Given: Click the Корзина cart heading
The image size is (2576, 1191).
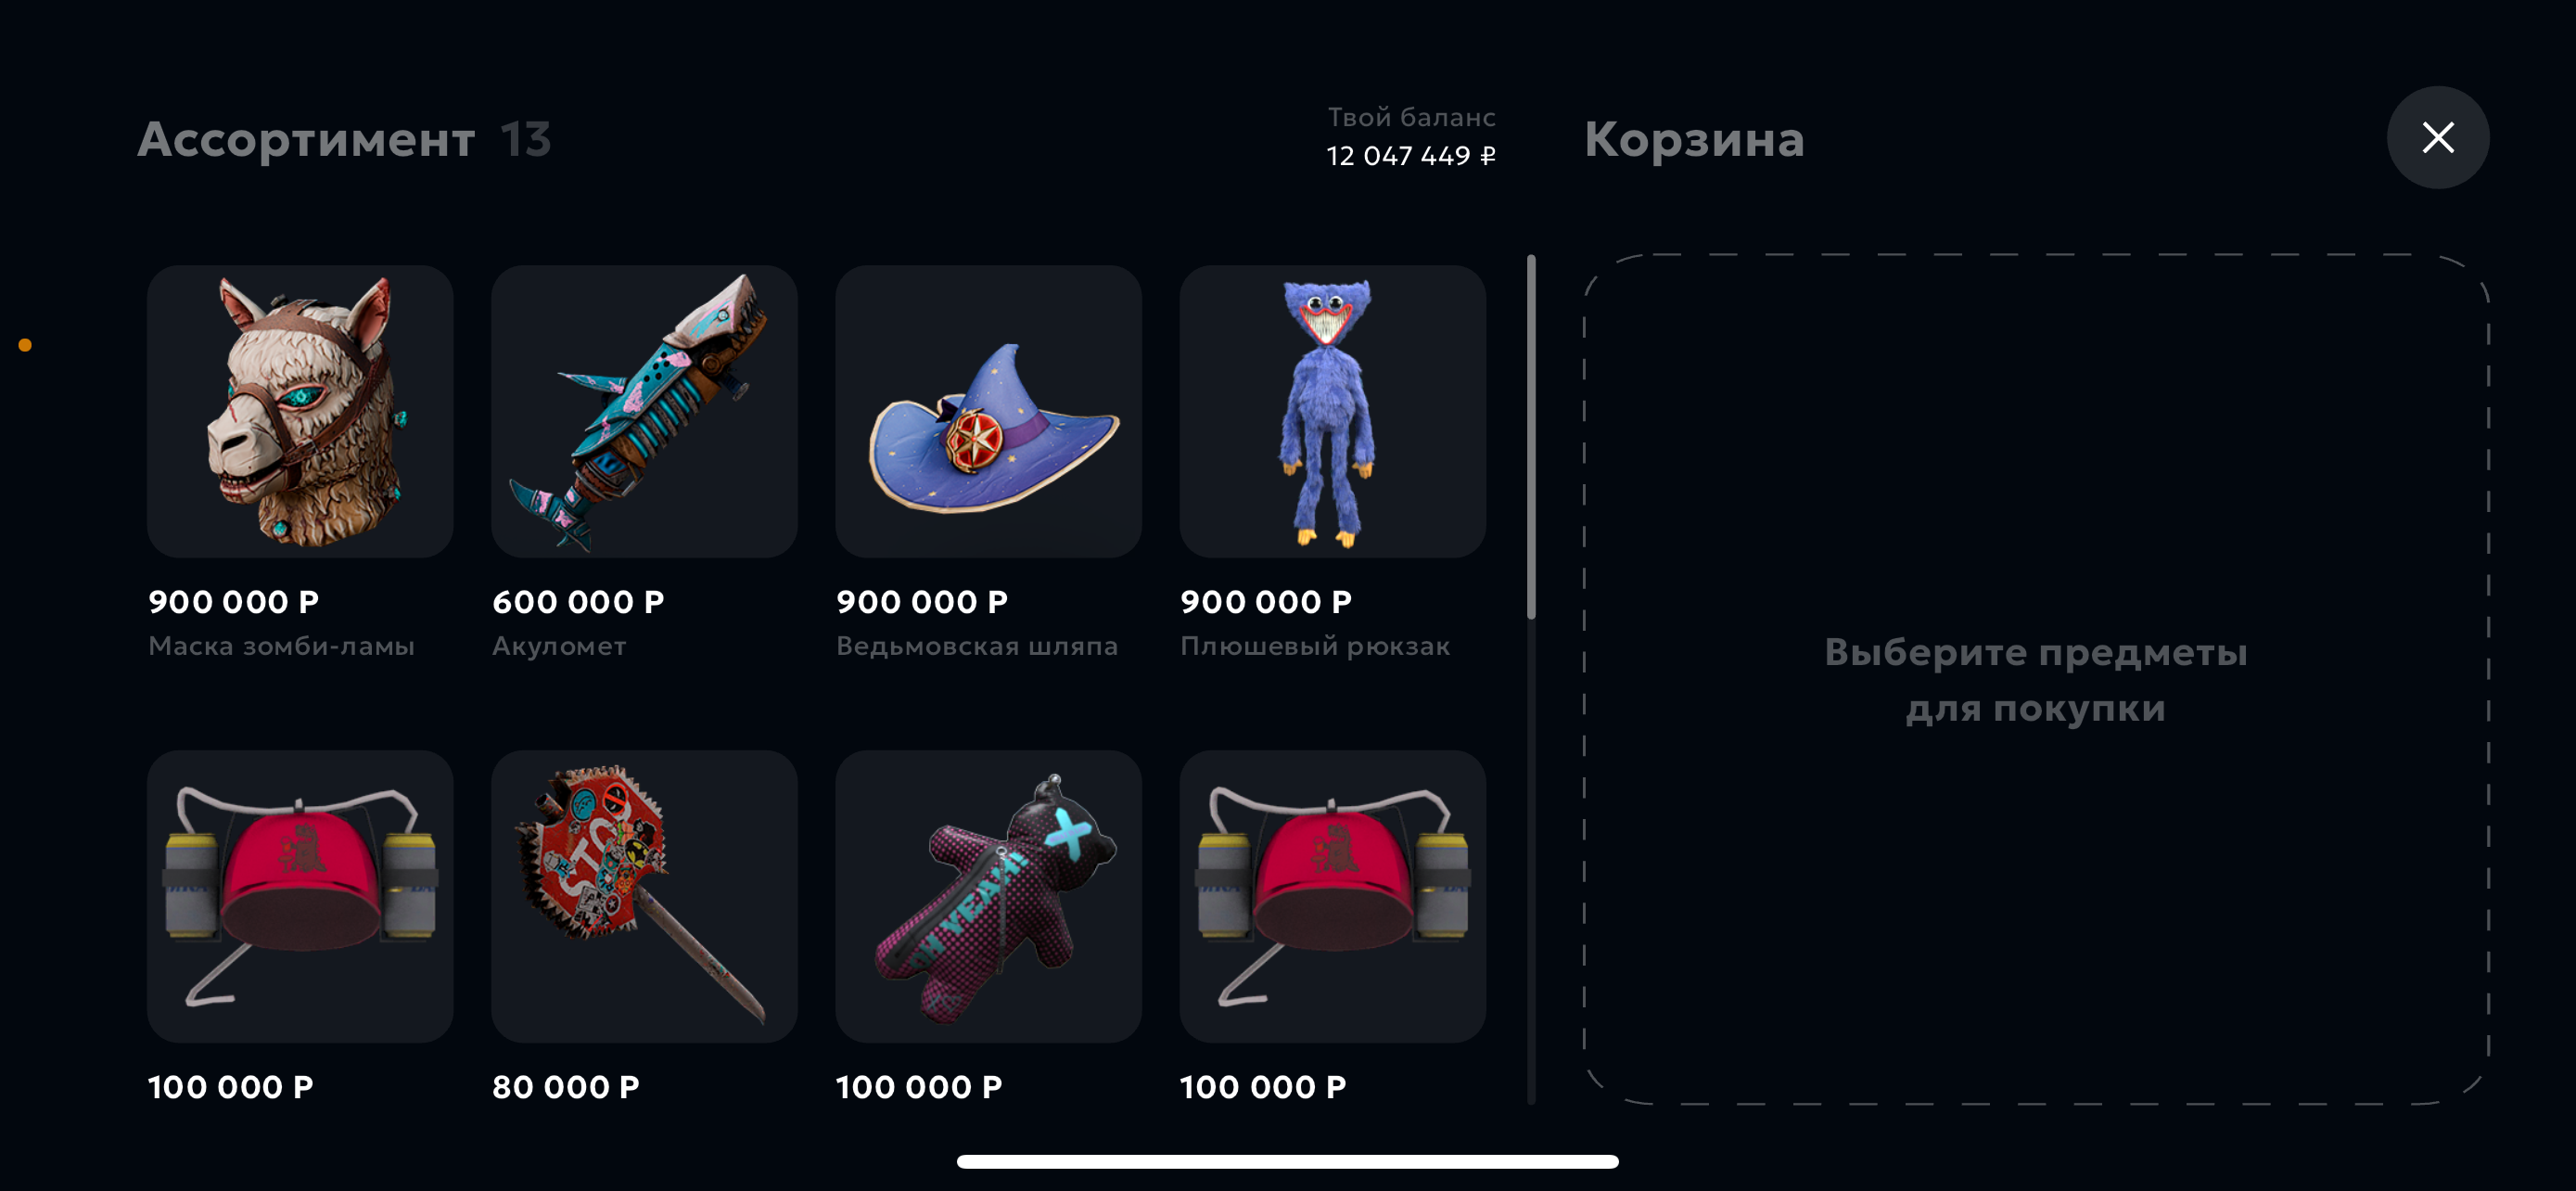Looking at the screenshot, I should [1694, 139].
